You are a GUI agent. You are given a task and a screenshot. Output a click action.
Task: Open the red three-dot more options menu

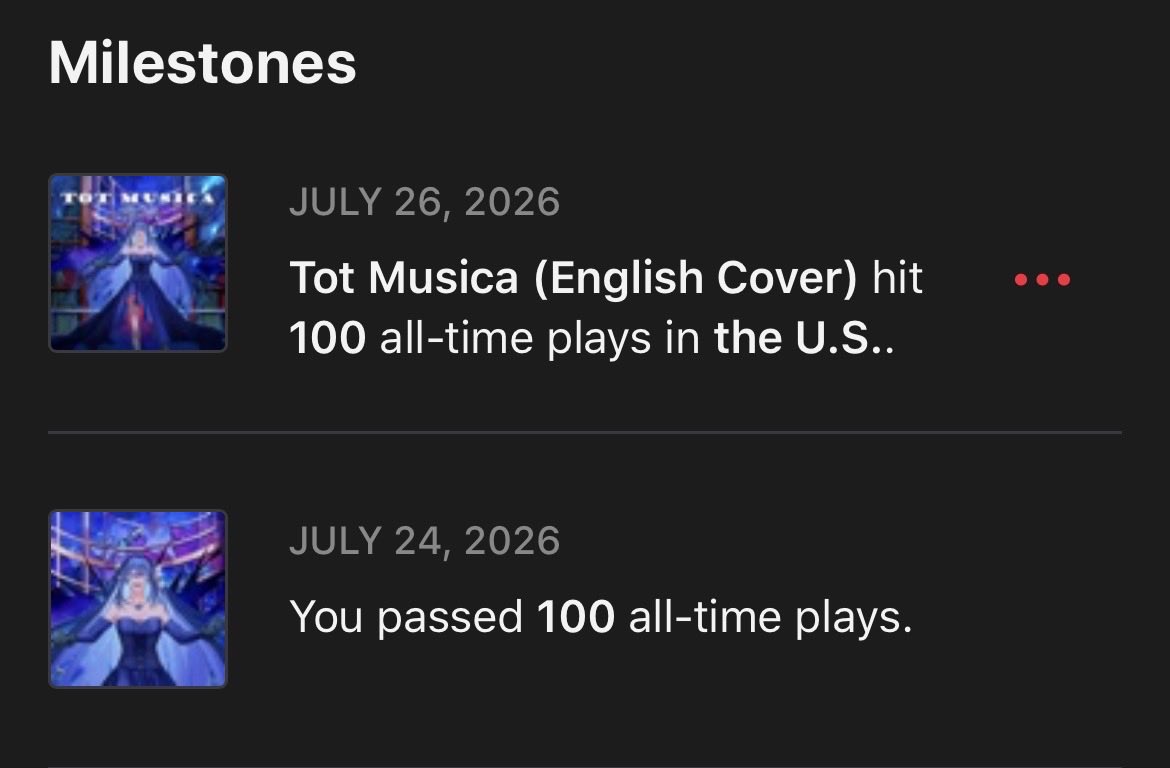click(x=1042, y=280)
